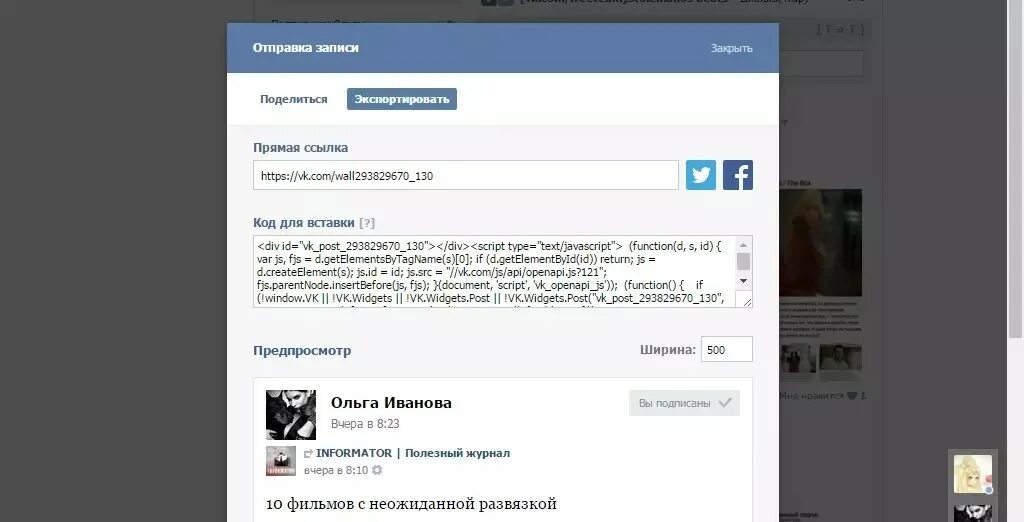Open the Ольга Иванова name link
The width and height of the screenshot is (1024, 522).
coord(391,402)
